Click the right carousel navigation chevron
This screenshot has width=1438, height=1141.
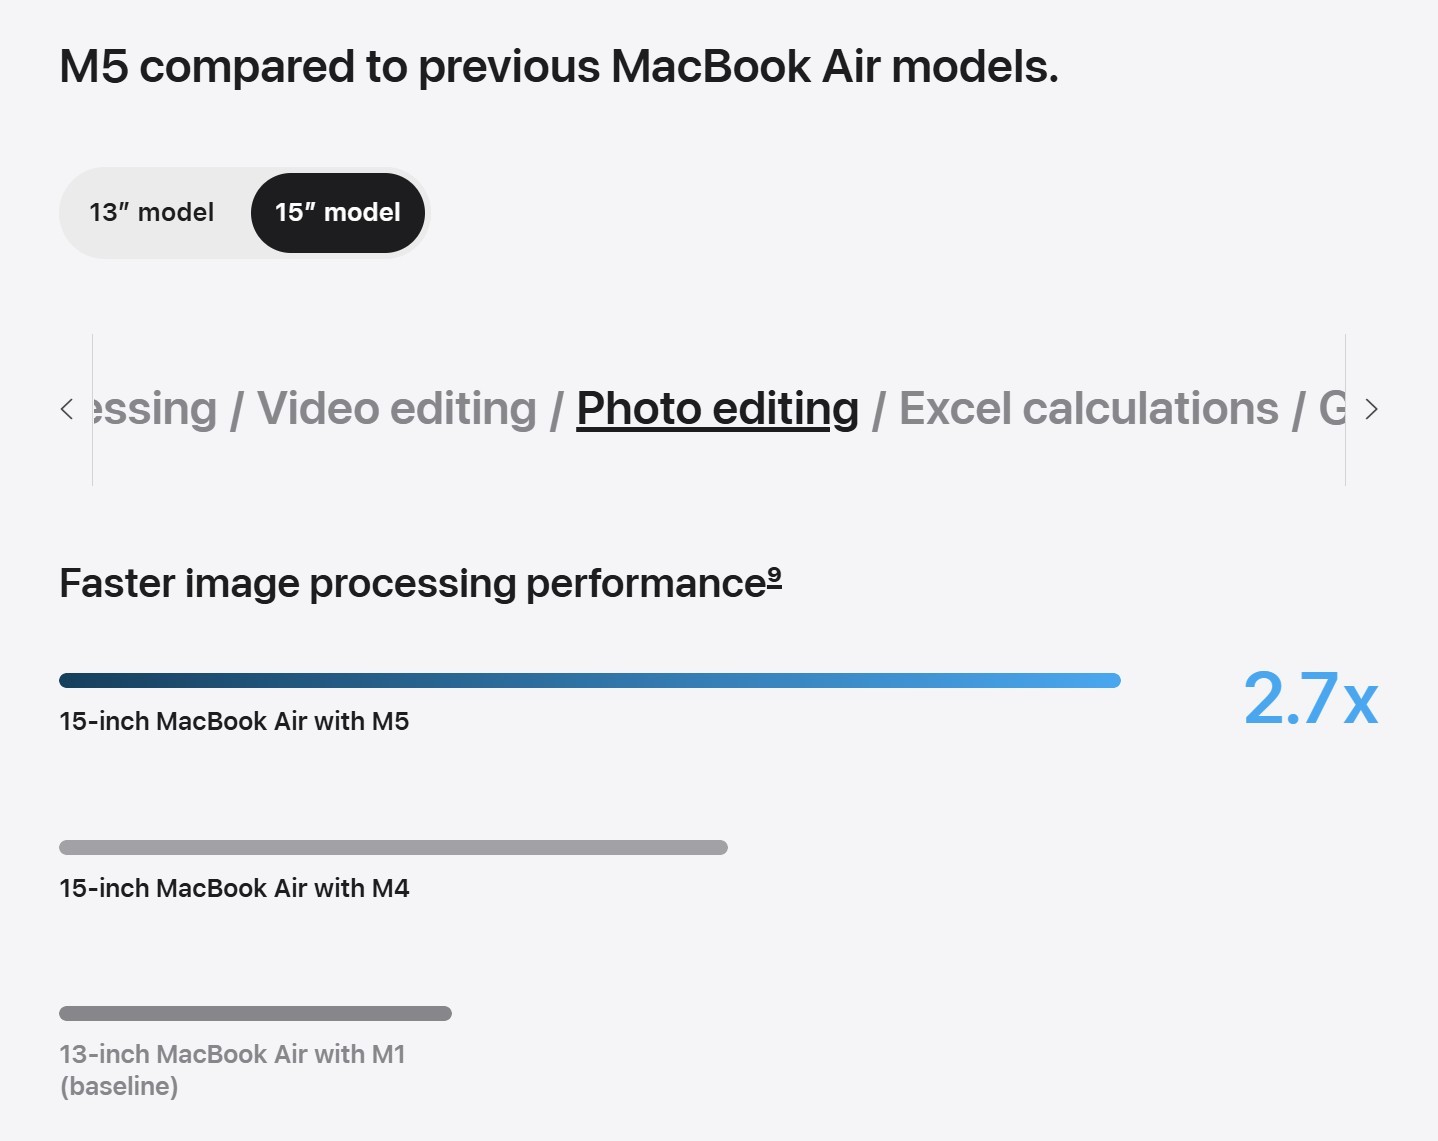click(x=1371, y=409)
